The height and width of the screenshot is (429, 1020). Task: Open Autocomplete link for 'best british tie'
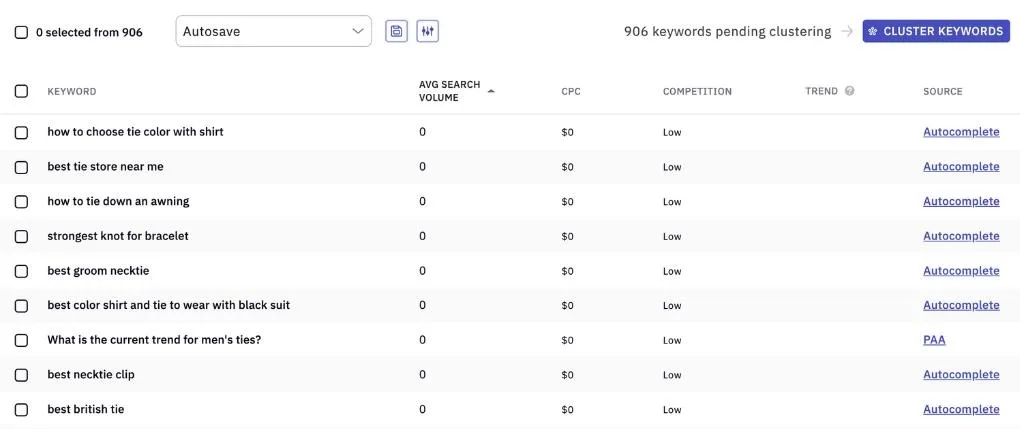tap(961, 409)
